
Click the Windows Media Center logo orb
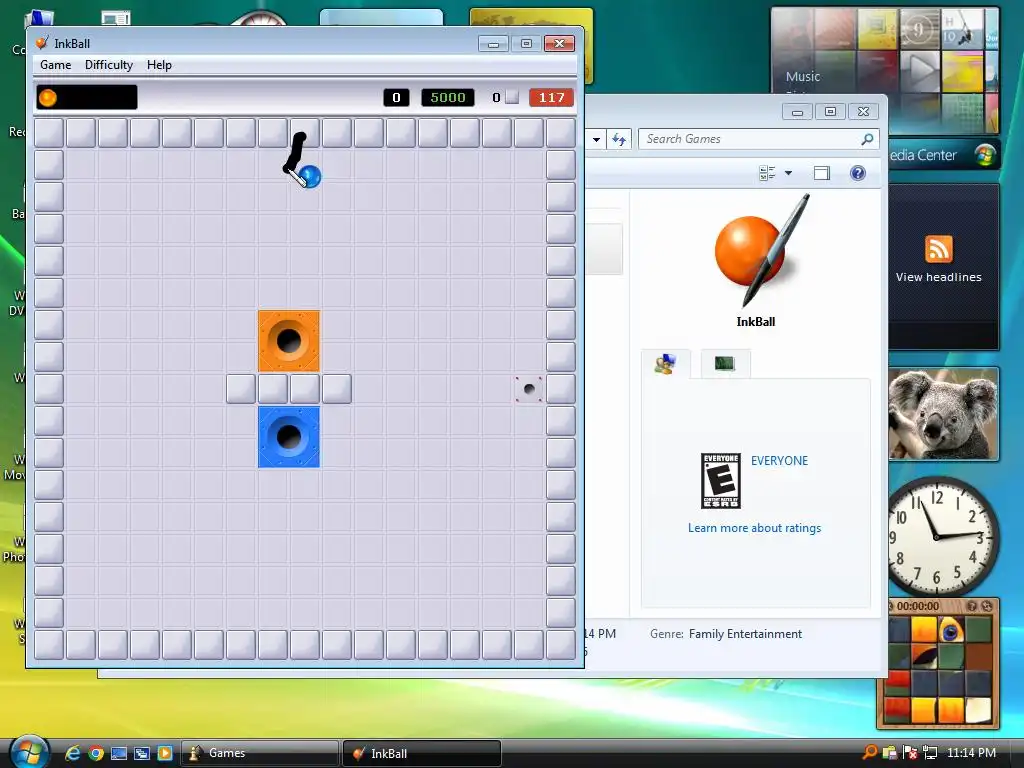(x=985, y=155)
